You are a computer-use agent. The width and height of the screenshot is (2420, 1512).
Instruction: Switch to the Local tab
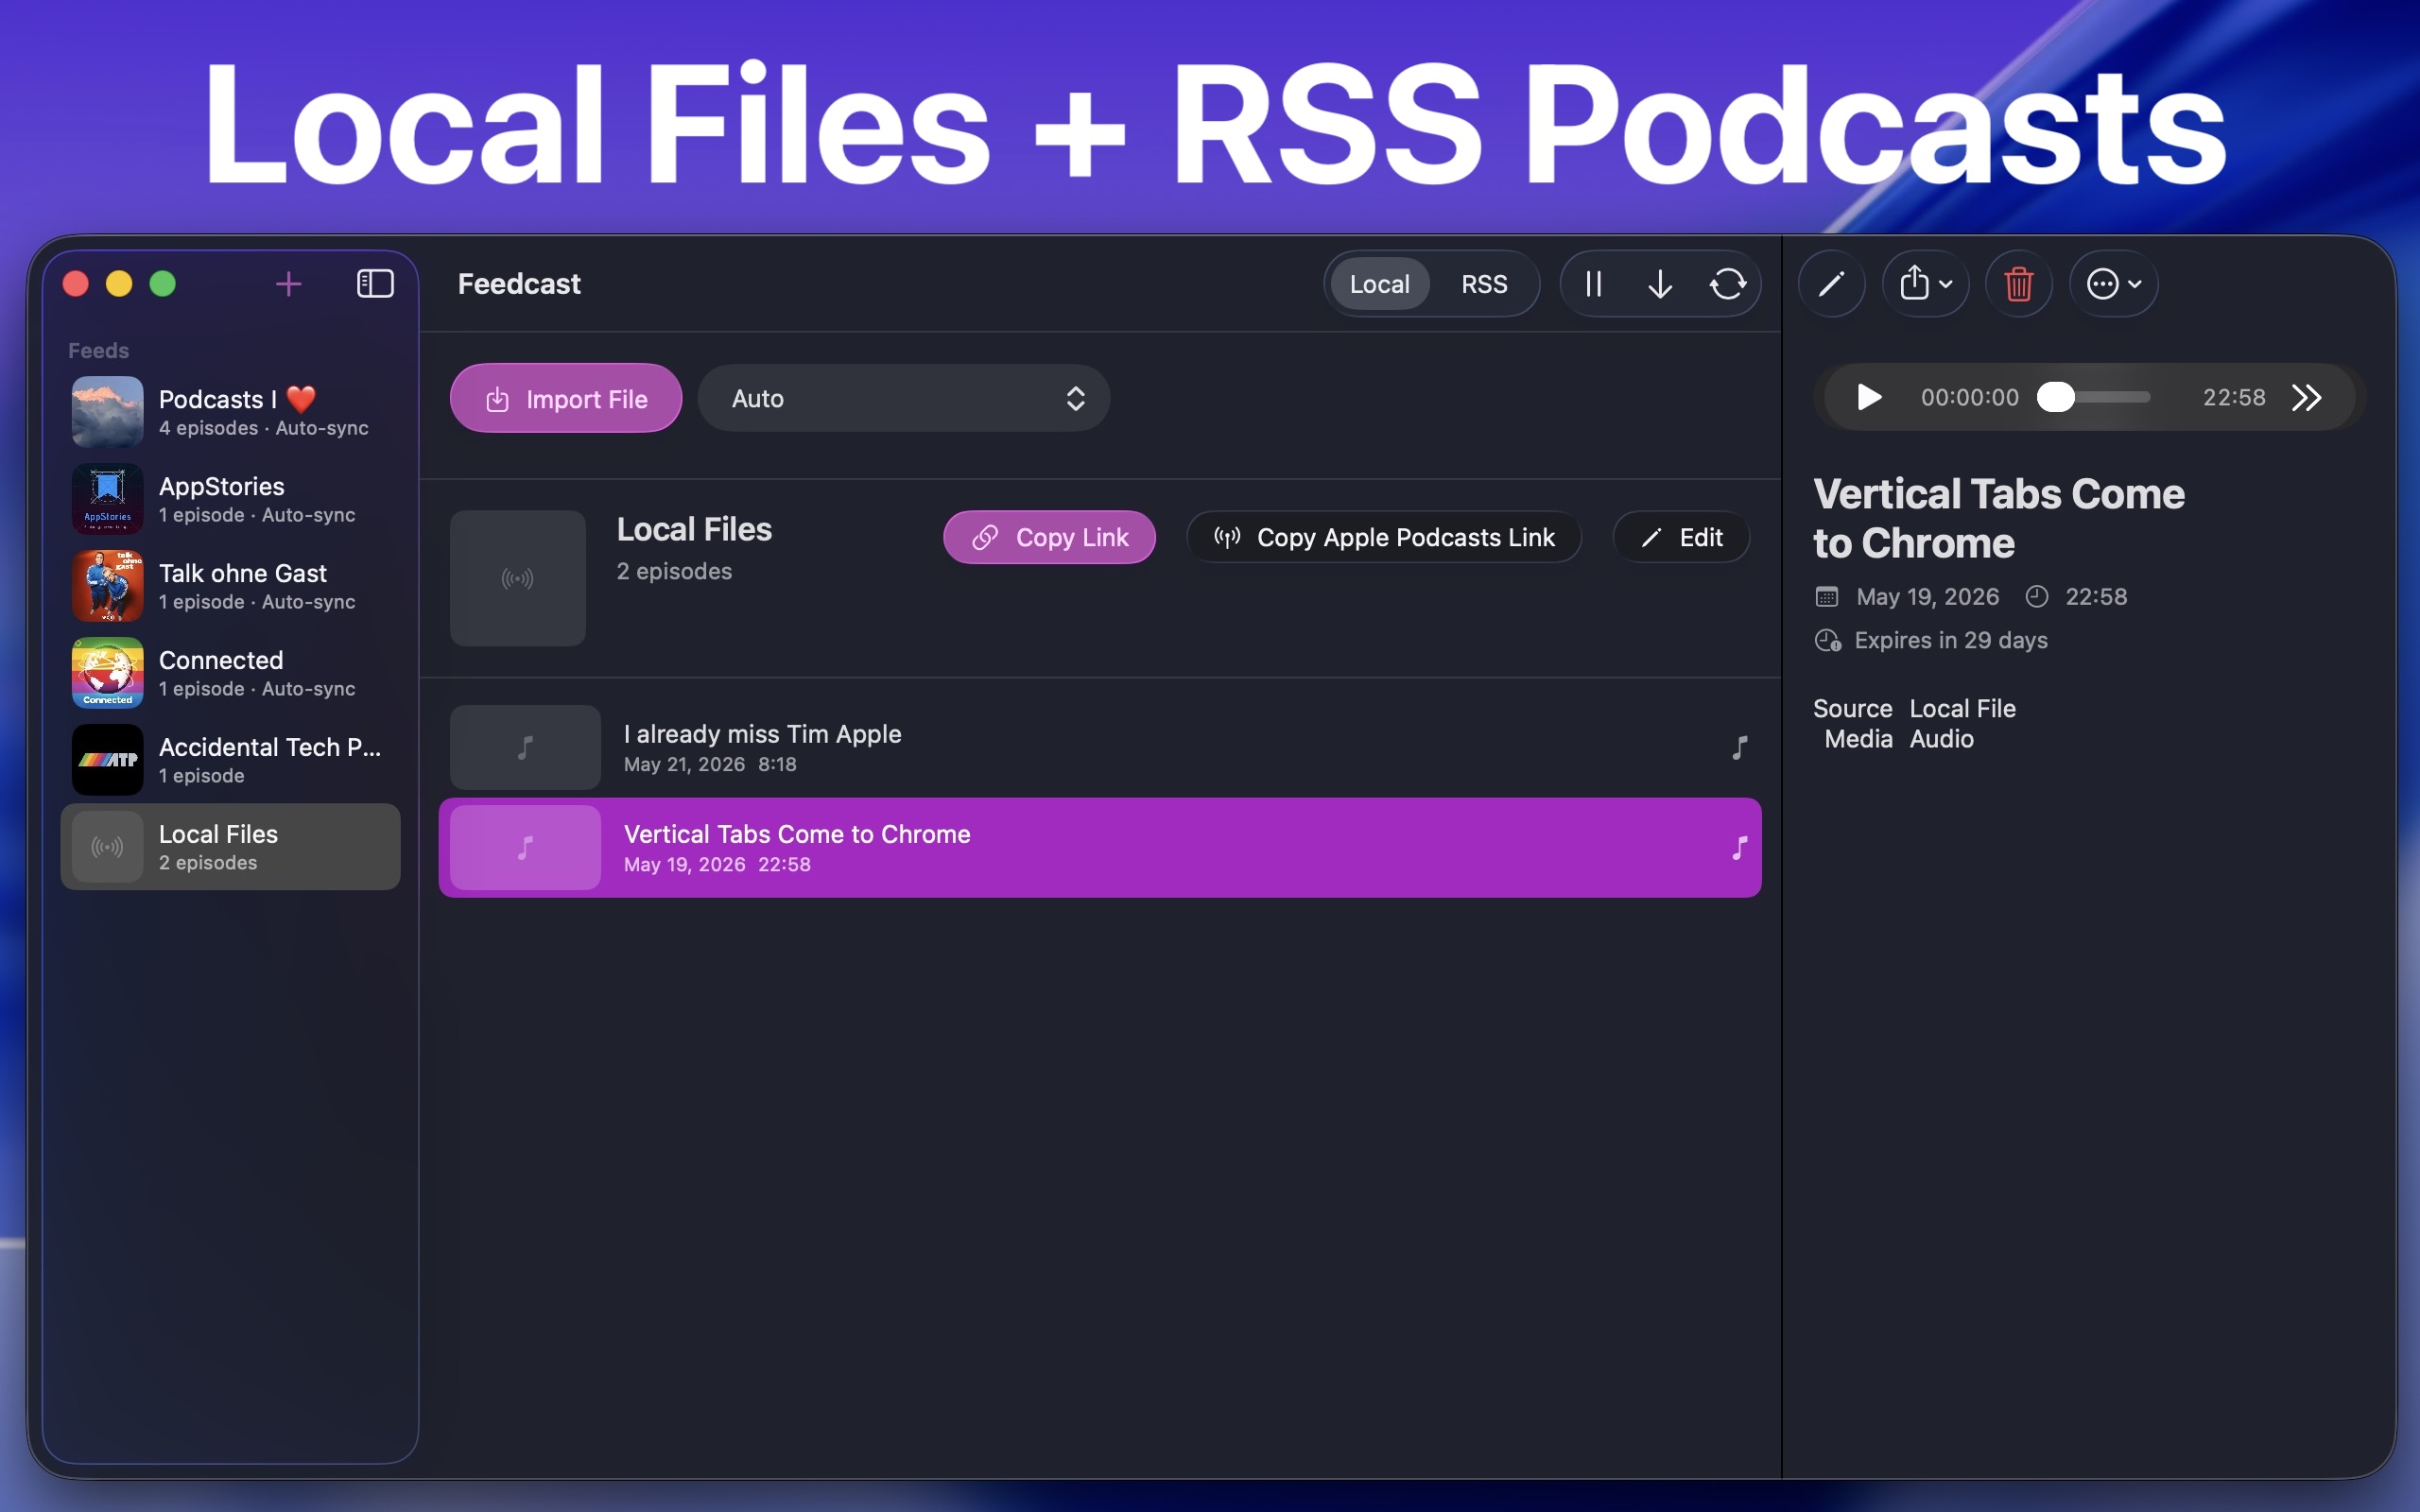(x=1379, y=284)
